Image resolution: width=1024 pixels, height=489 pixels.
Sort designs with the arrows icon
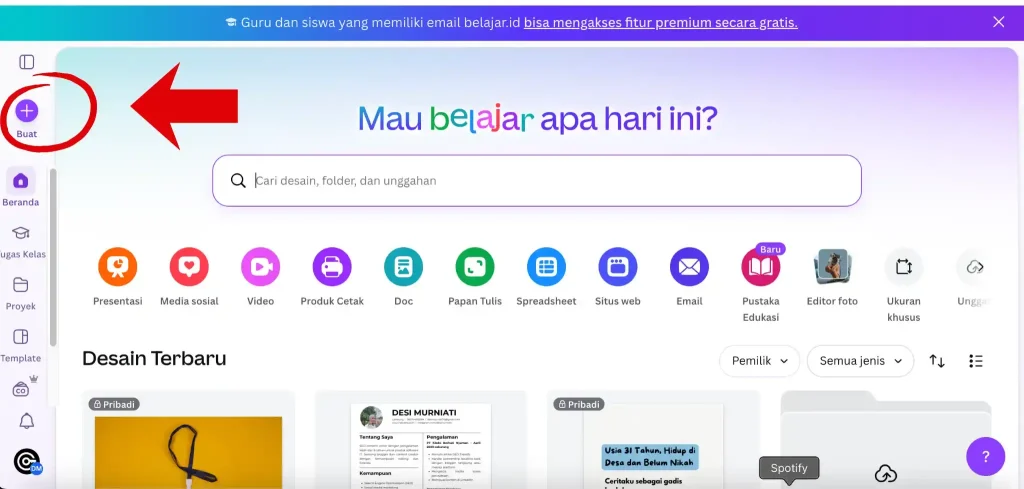coord(937,361)
